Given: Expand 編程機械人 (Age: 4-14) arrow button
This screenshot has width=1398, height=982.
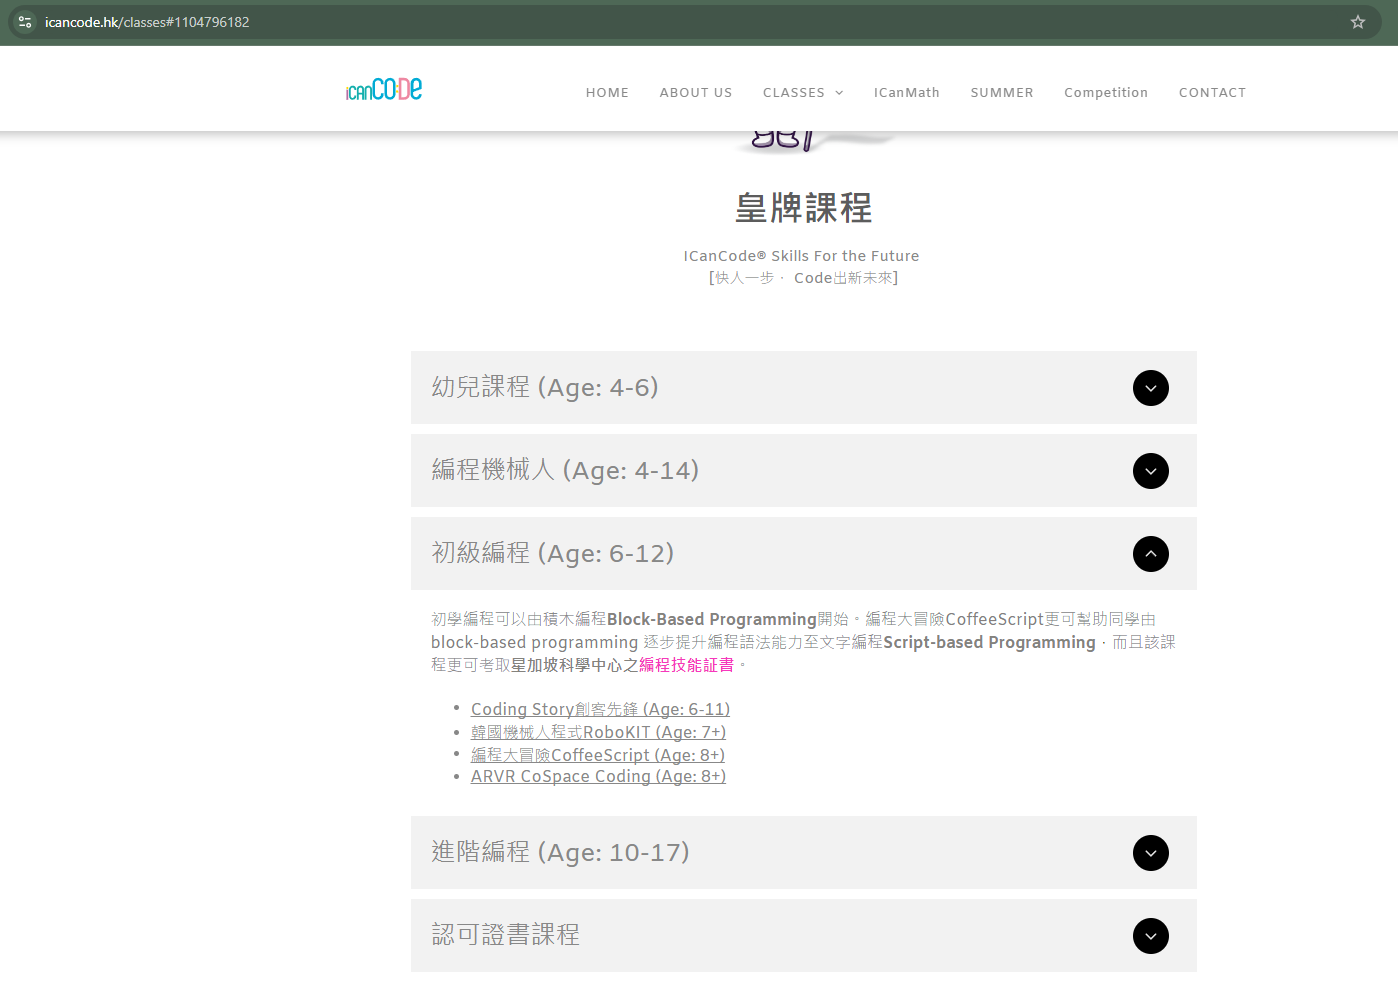Looking at the screenshot, I should (1150, 471).
